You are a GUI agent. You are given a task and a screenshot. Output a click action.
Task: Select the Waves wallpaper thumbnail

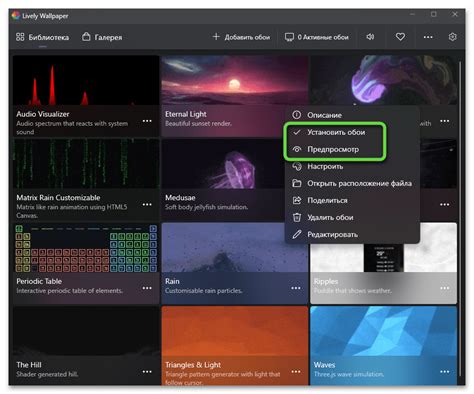coord(383,331)
